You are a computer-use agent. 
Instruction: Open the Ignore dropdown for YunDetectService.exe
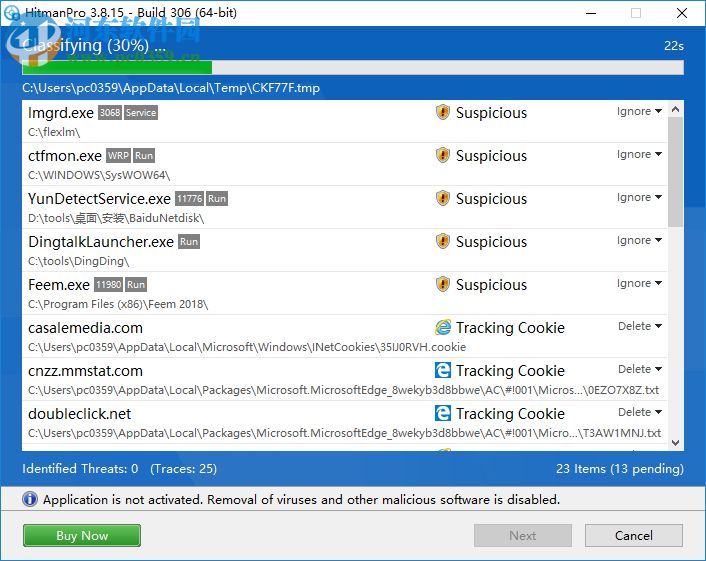[x=639, y=197]
